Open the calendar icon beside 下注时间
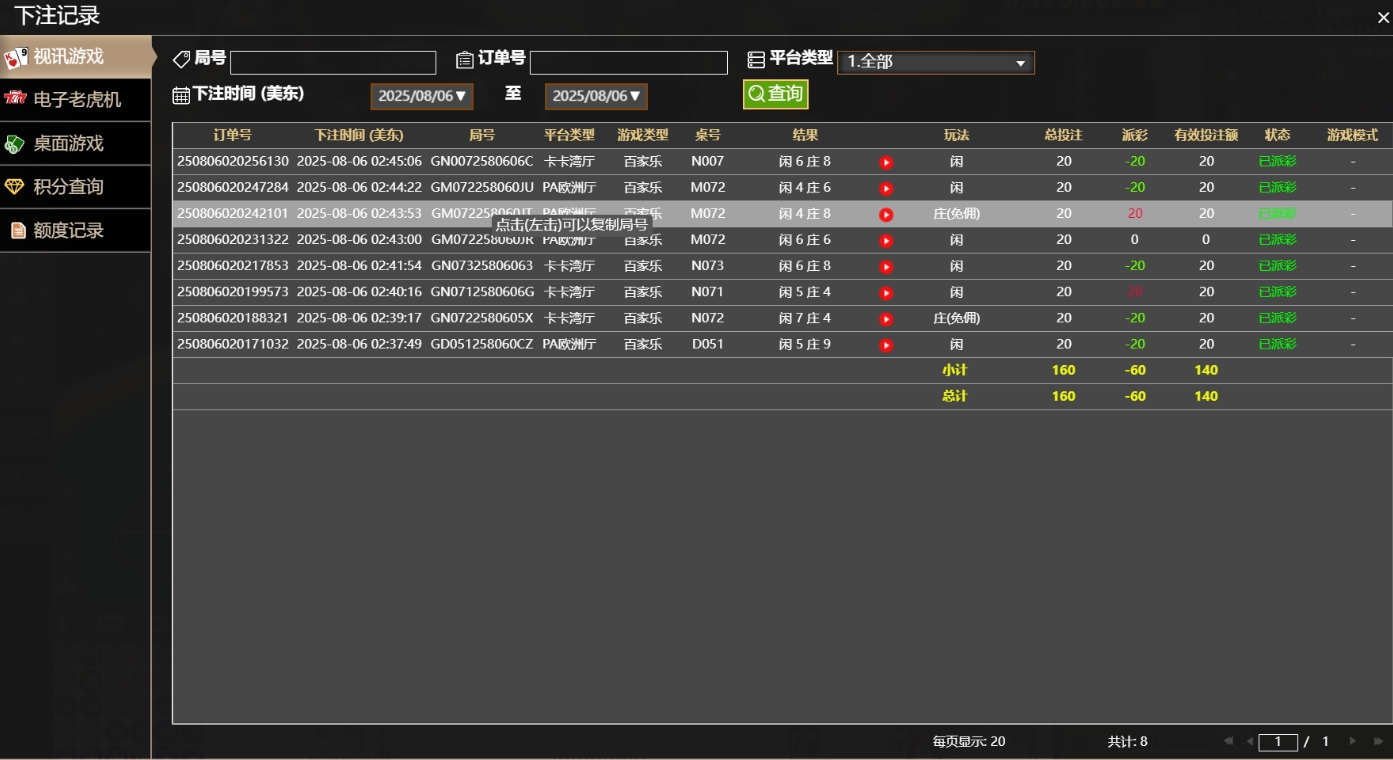The image size is (1393, 760). (x=181, y=95)
